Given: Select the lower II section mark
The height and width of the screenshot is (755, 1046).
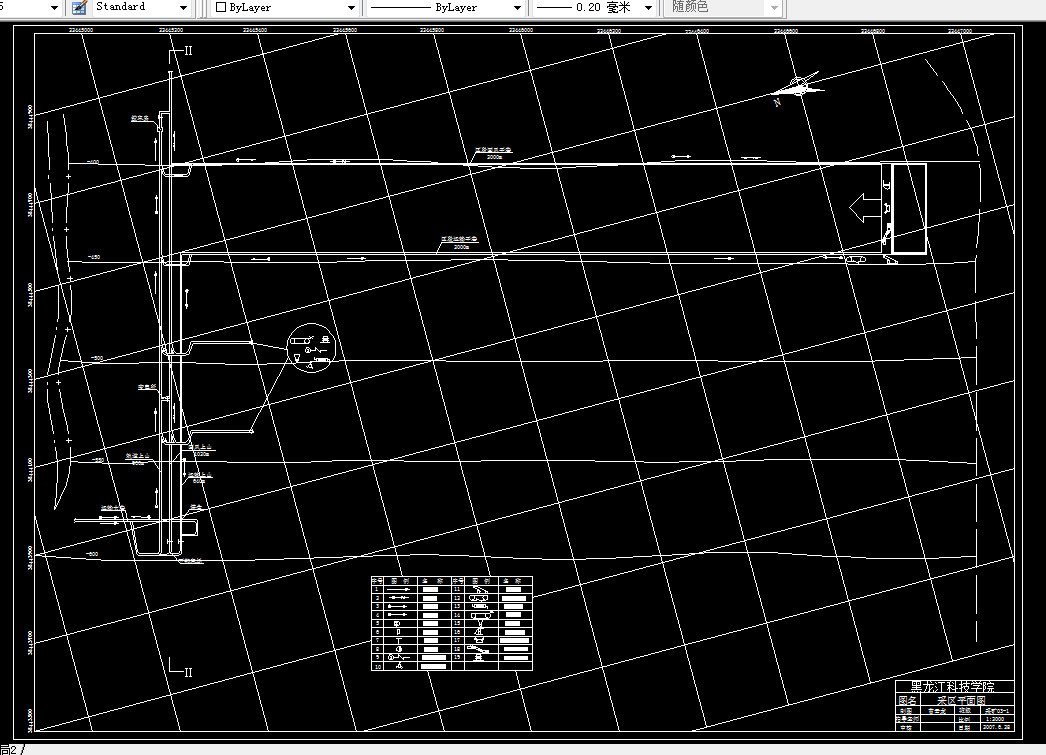Looking at the screenshot, I should (x=181, y=669).
